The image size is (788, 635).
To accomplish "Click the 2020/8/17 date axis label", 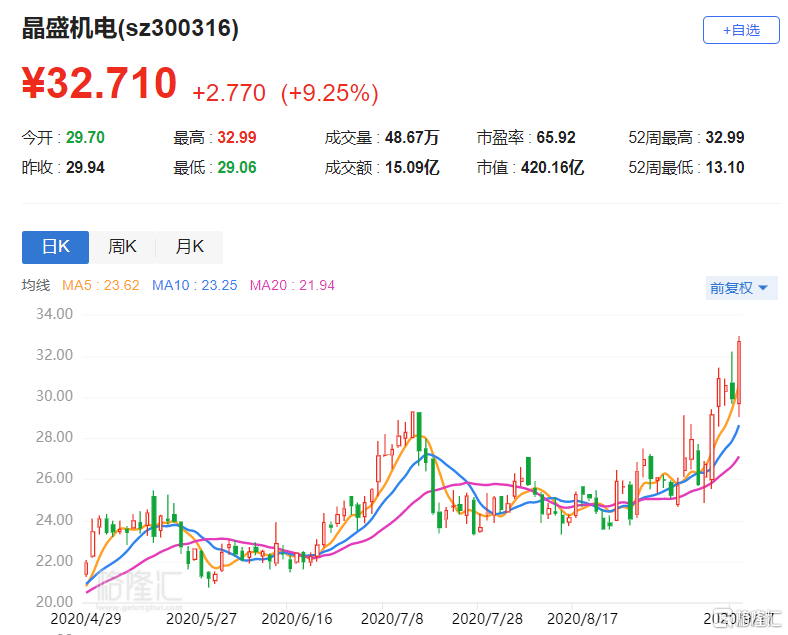I will 582,619.
